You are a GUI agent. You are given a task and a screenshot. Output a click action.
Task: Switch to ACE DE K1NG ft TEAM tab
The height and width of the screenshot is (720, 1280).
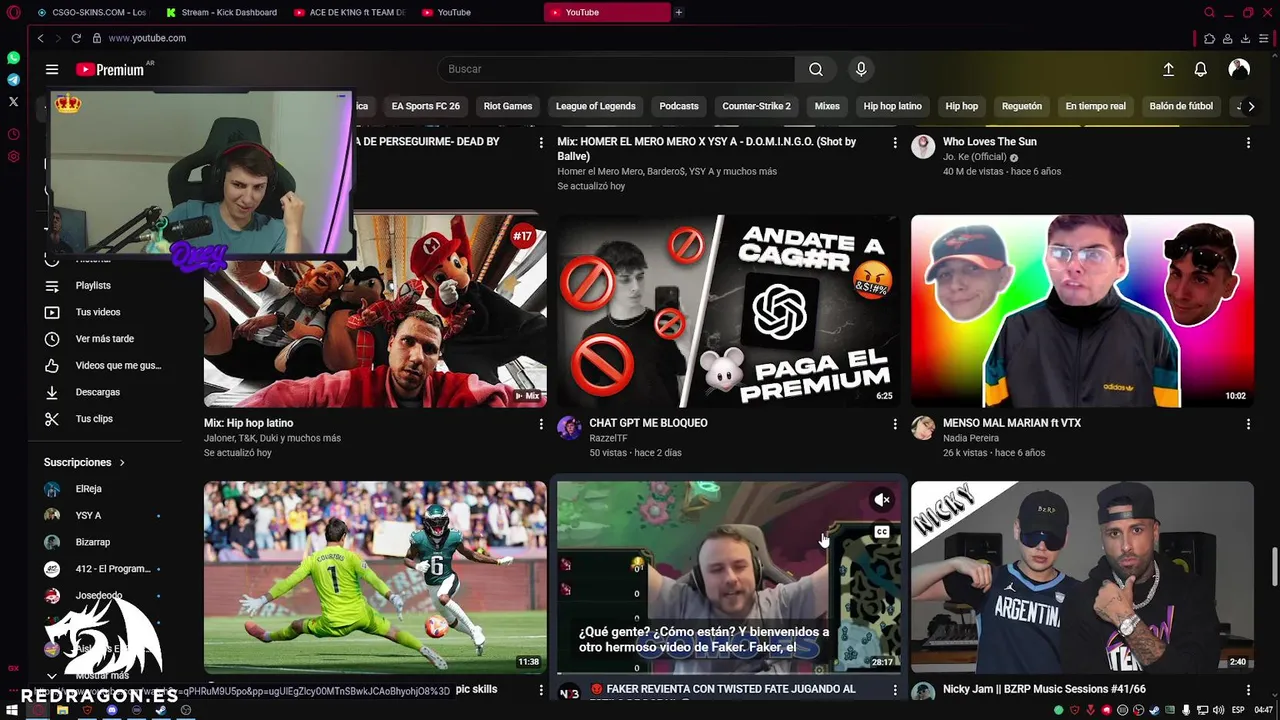pos(350,12)
